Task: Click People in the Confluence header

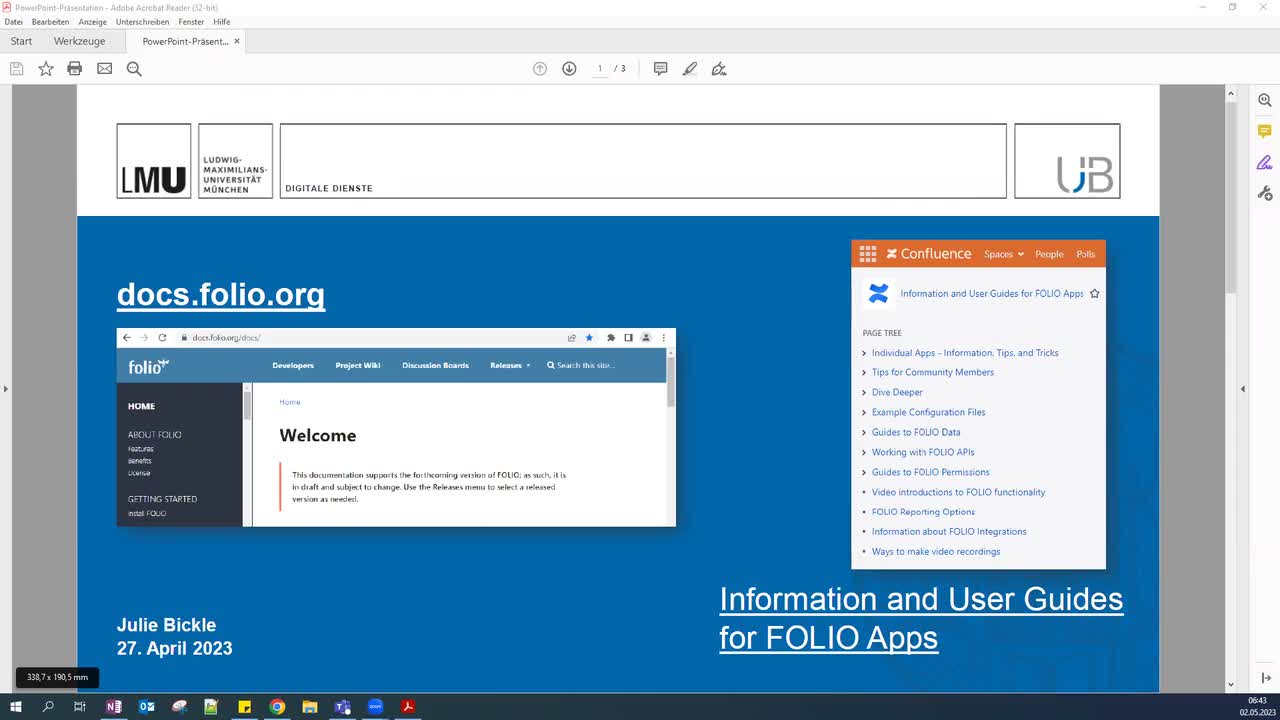Action: point(1049,254)
